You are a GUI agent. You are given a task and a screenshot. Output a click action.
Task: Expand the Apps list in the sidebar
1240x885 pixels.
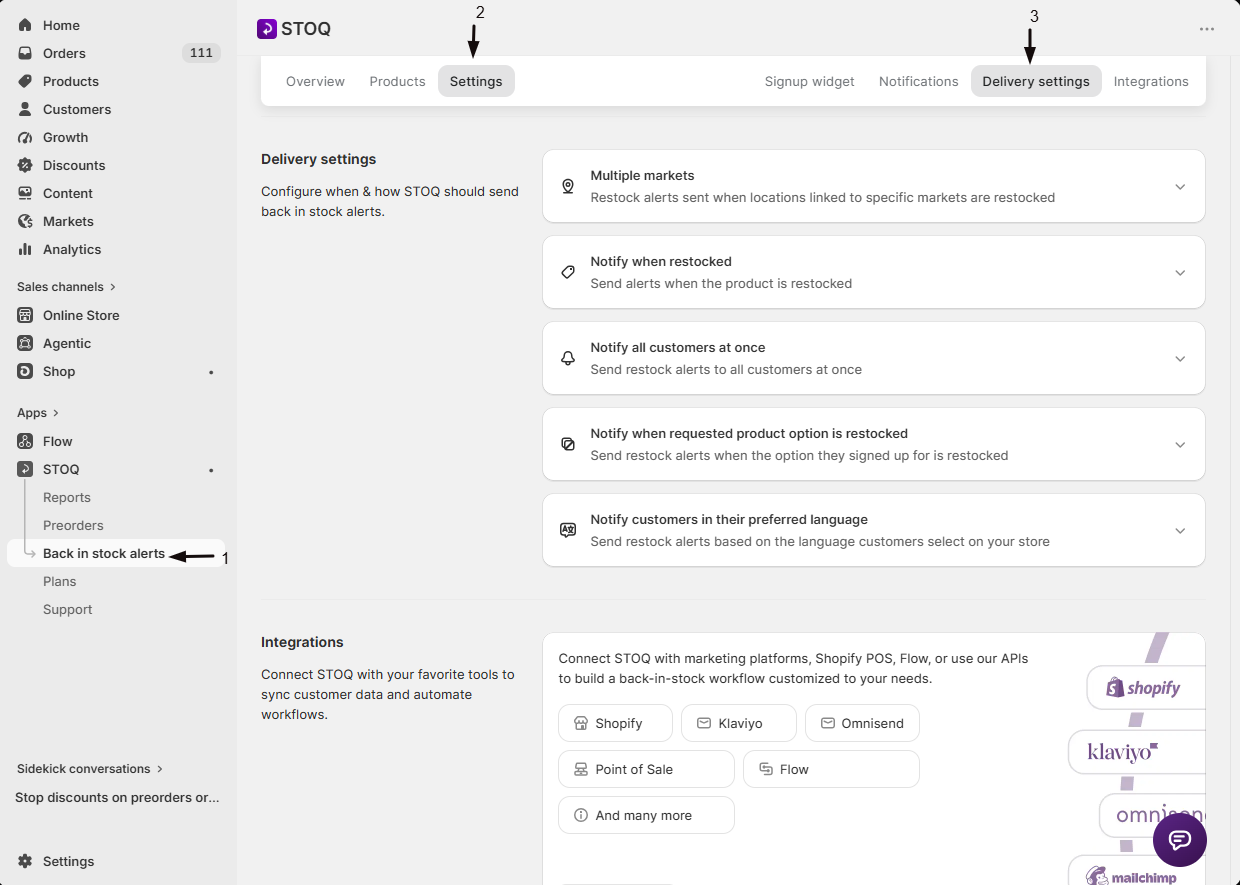[x=38, y=413]
